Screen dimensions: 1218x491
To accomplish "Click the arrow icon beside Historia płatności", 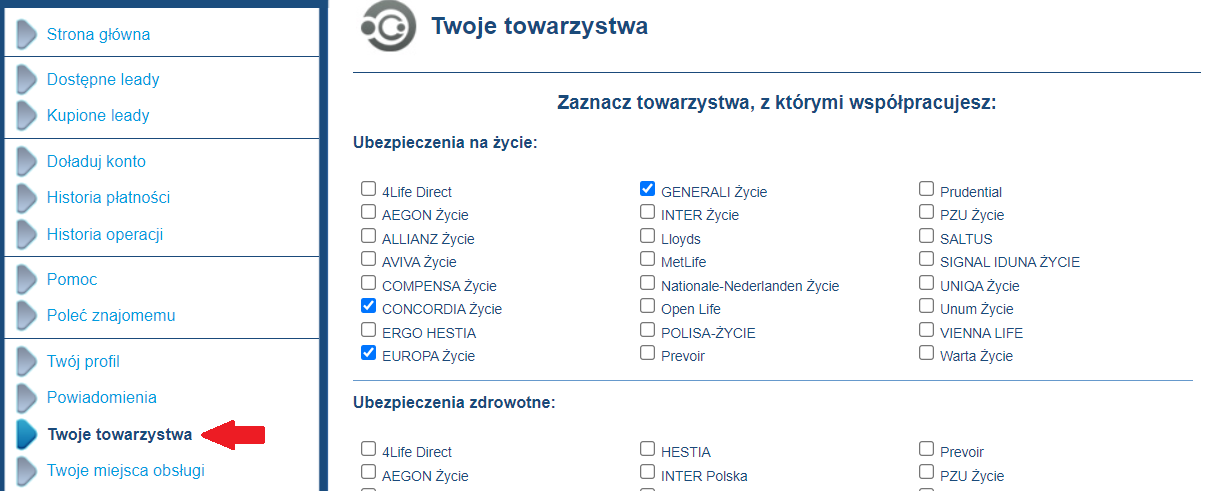I will (x=26, y=197).
